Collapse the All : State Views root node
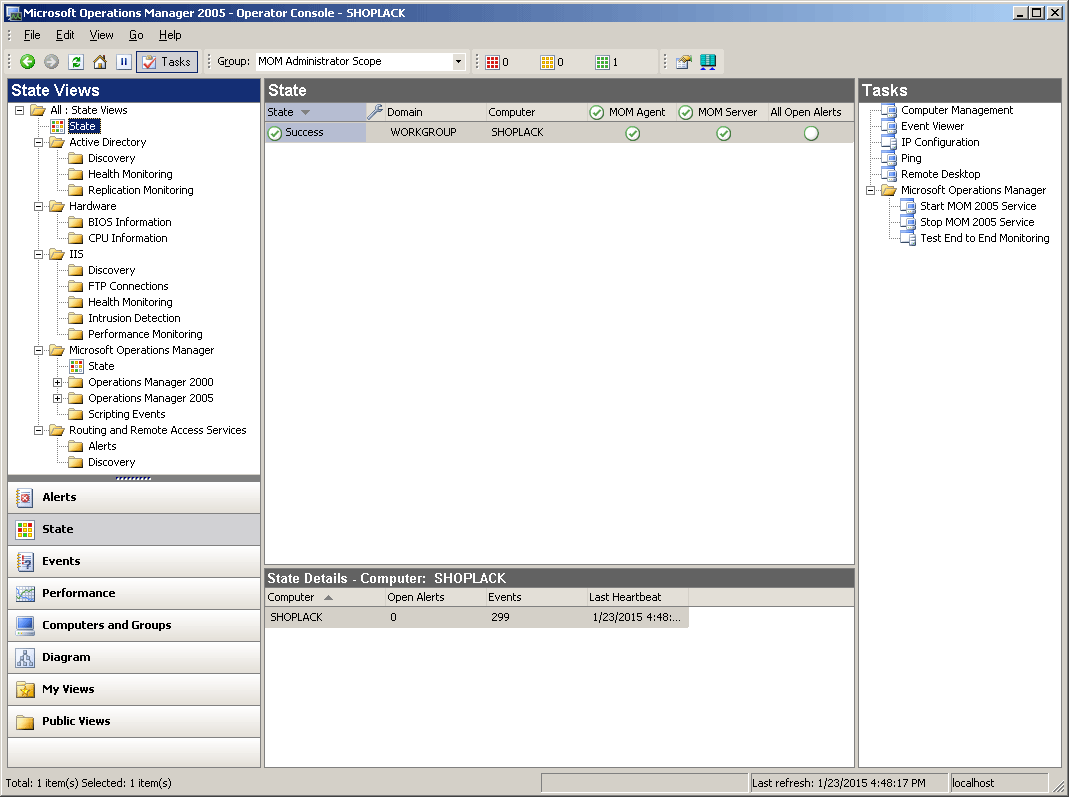 coord(20,110)
